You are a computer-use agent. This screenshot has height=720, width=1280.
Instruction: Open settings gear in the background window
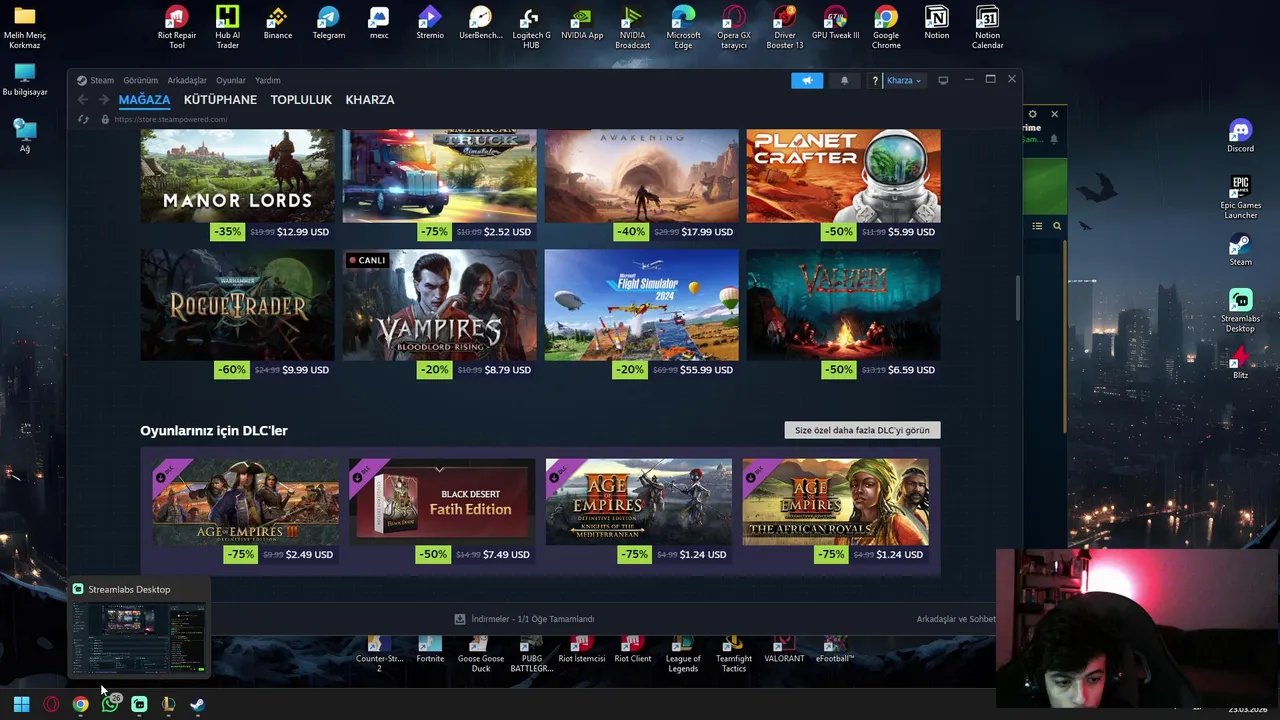point(1033,114)
